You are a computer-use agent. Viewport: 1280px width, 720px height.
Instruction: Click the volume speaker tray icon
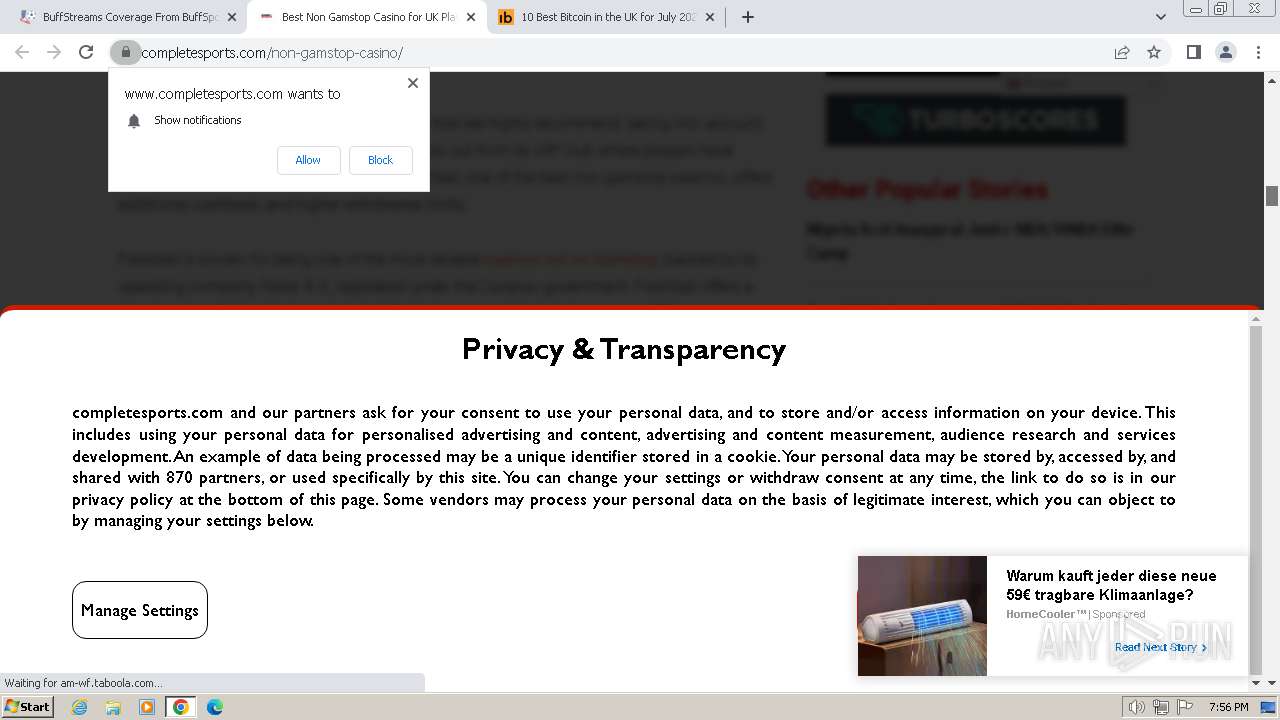point(1137,707)
